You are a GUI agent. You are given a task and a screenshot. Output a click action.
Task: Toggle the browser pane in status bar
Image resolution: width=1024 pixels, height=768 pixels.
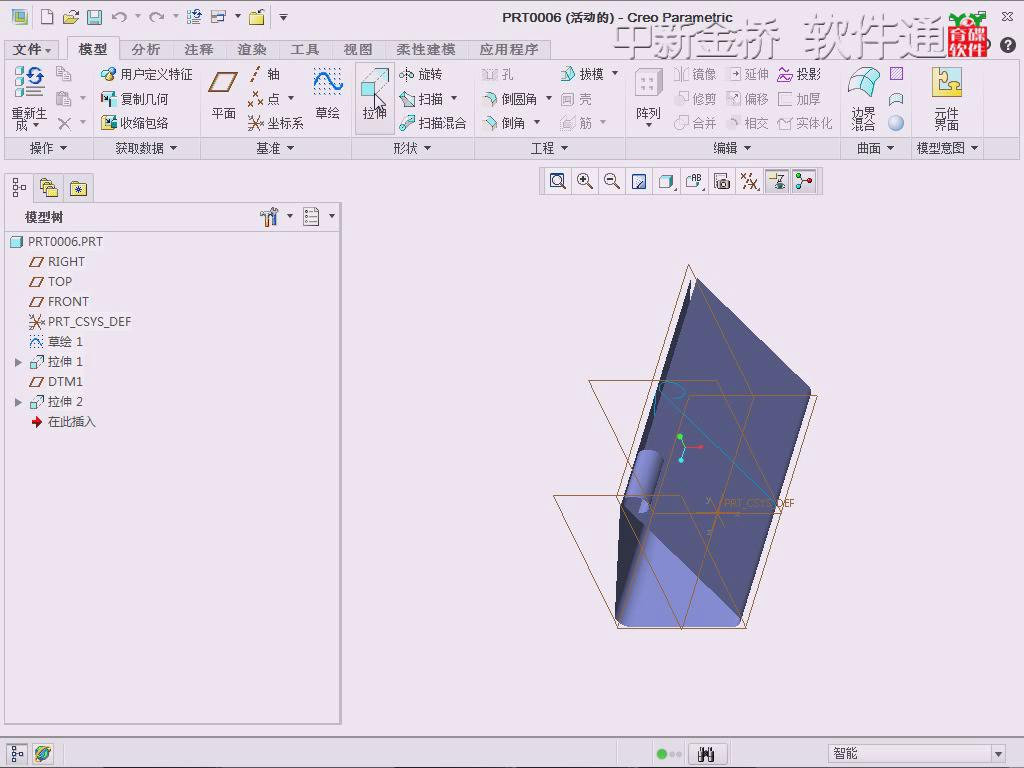pos(43,754)
